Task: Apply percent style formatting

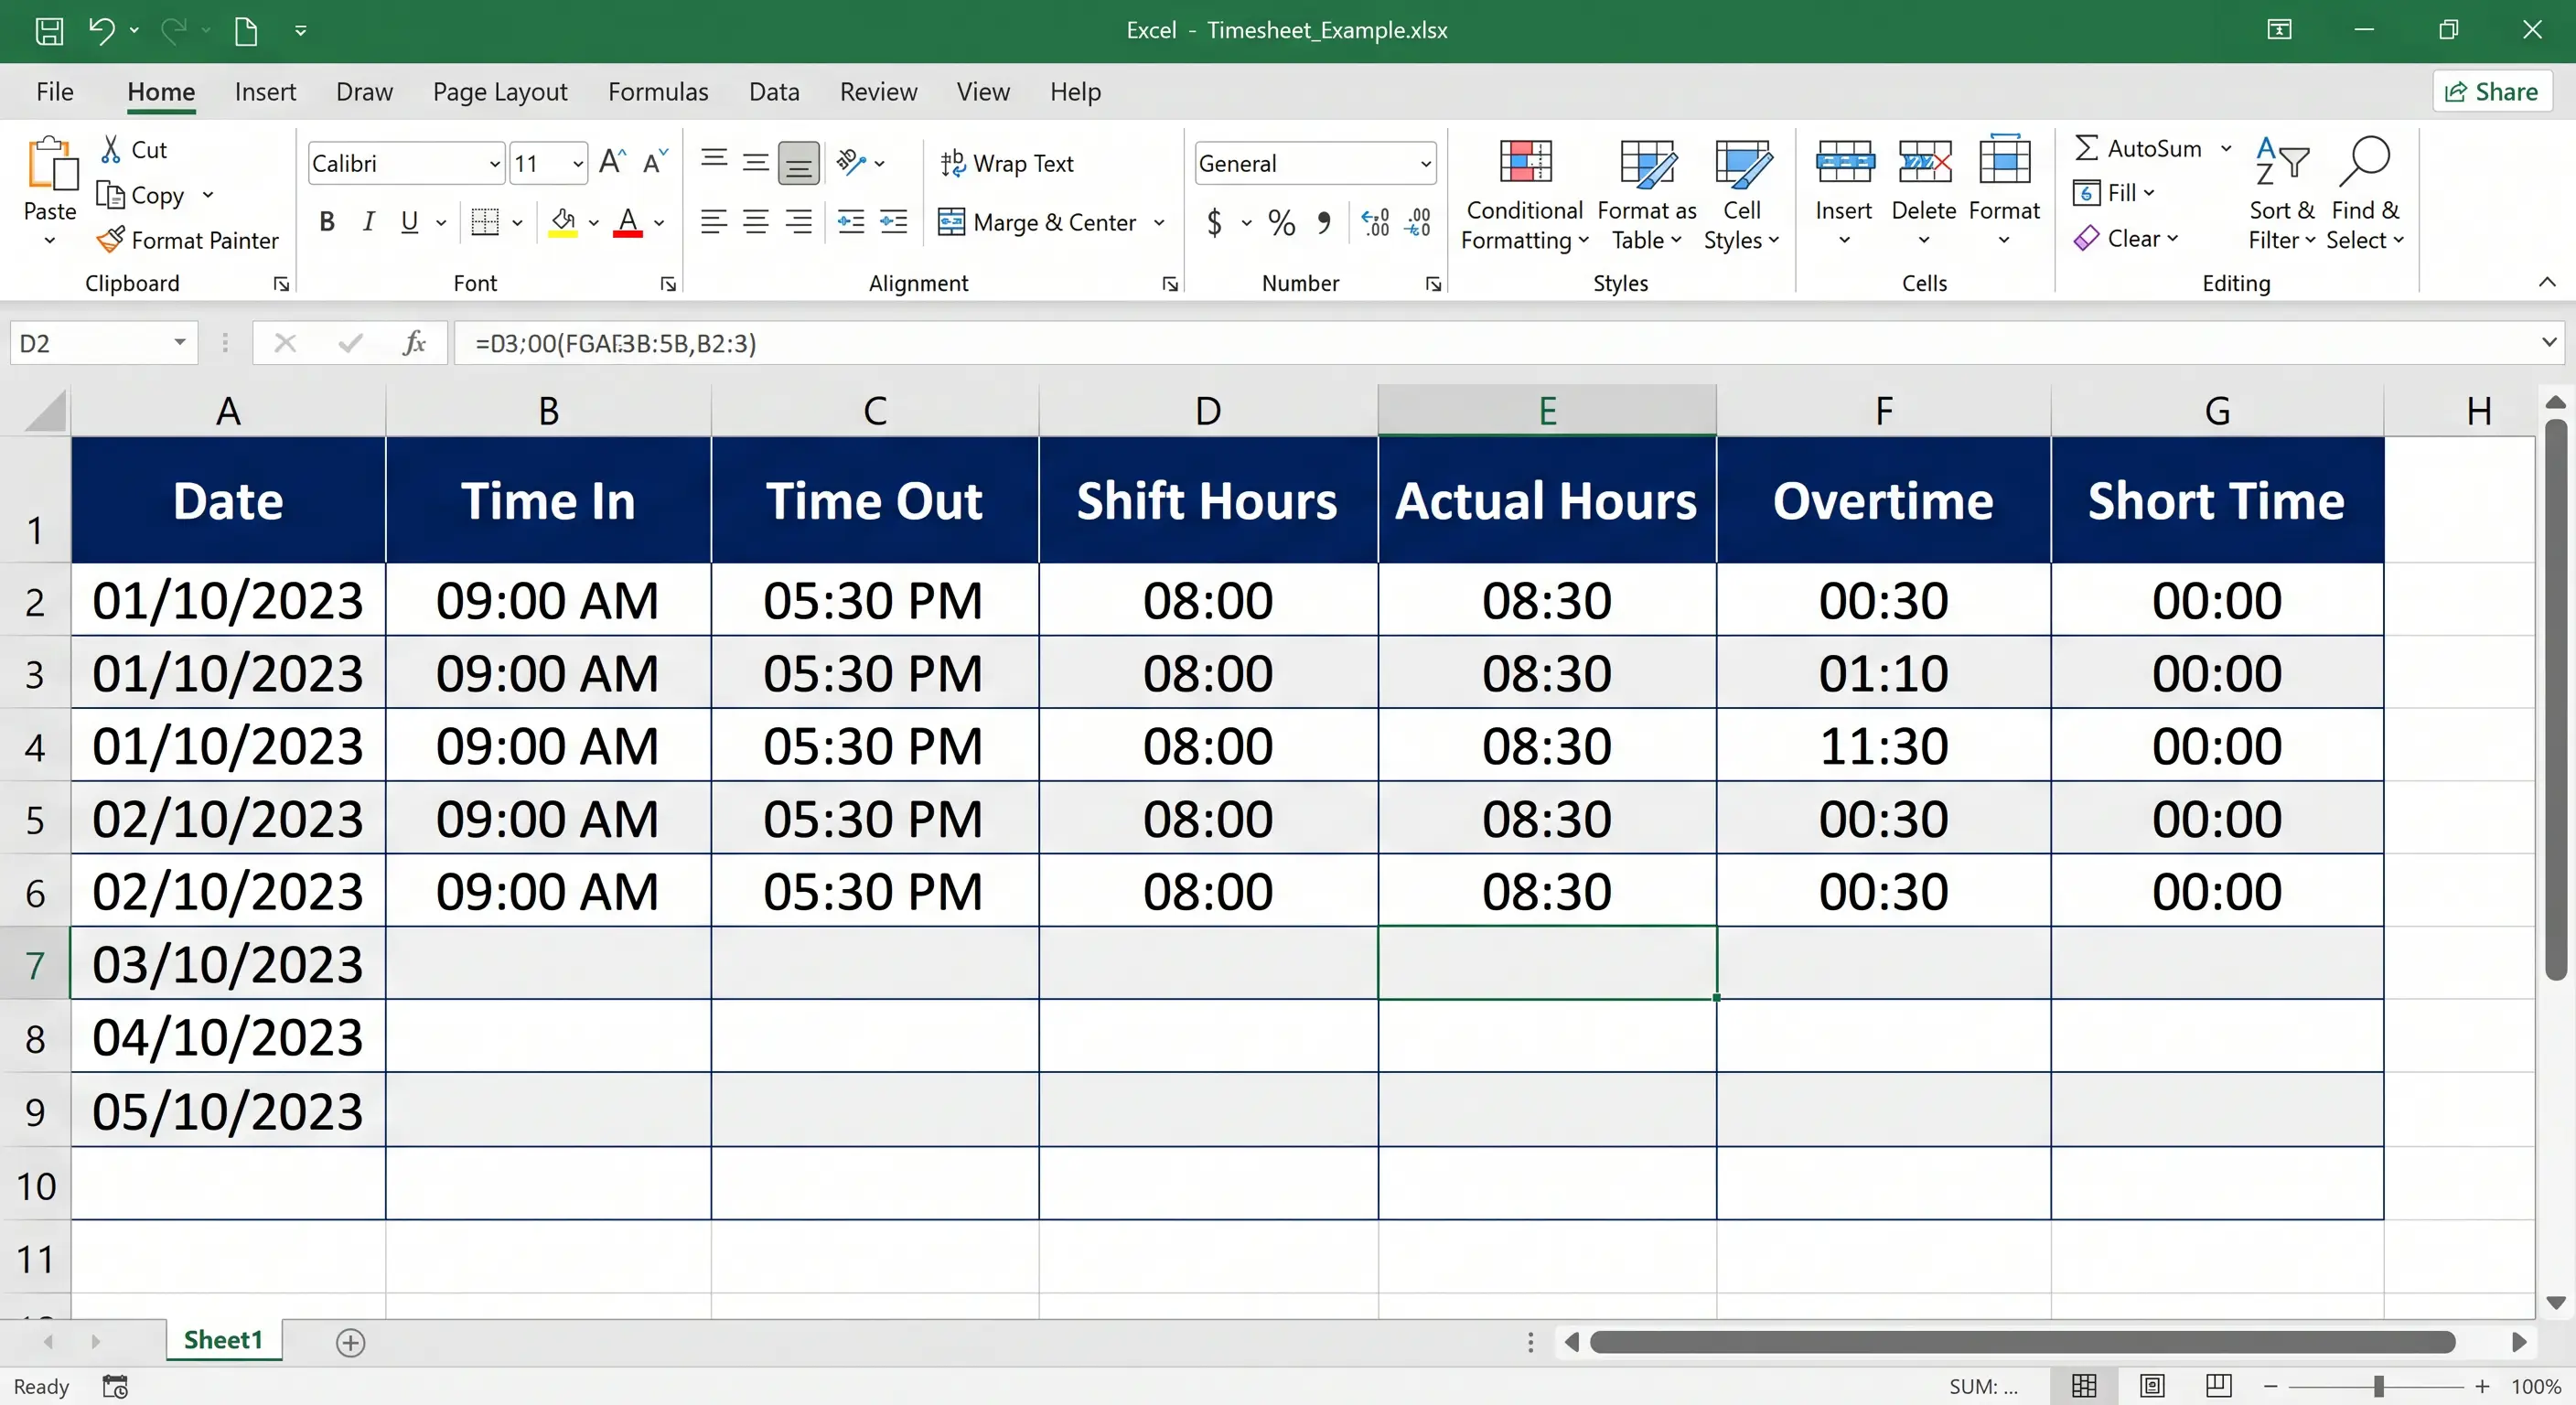Action: (x=1281, y=222)
